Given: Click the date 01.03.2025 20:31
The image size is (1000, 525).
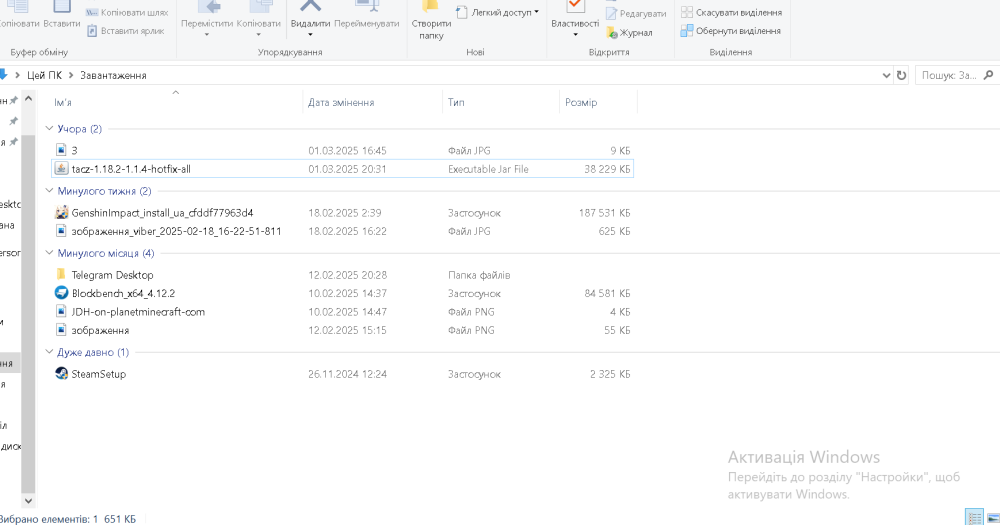Looking at the screenshot, I should point(348,169).
